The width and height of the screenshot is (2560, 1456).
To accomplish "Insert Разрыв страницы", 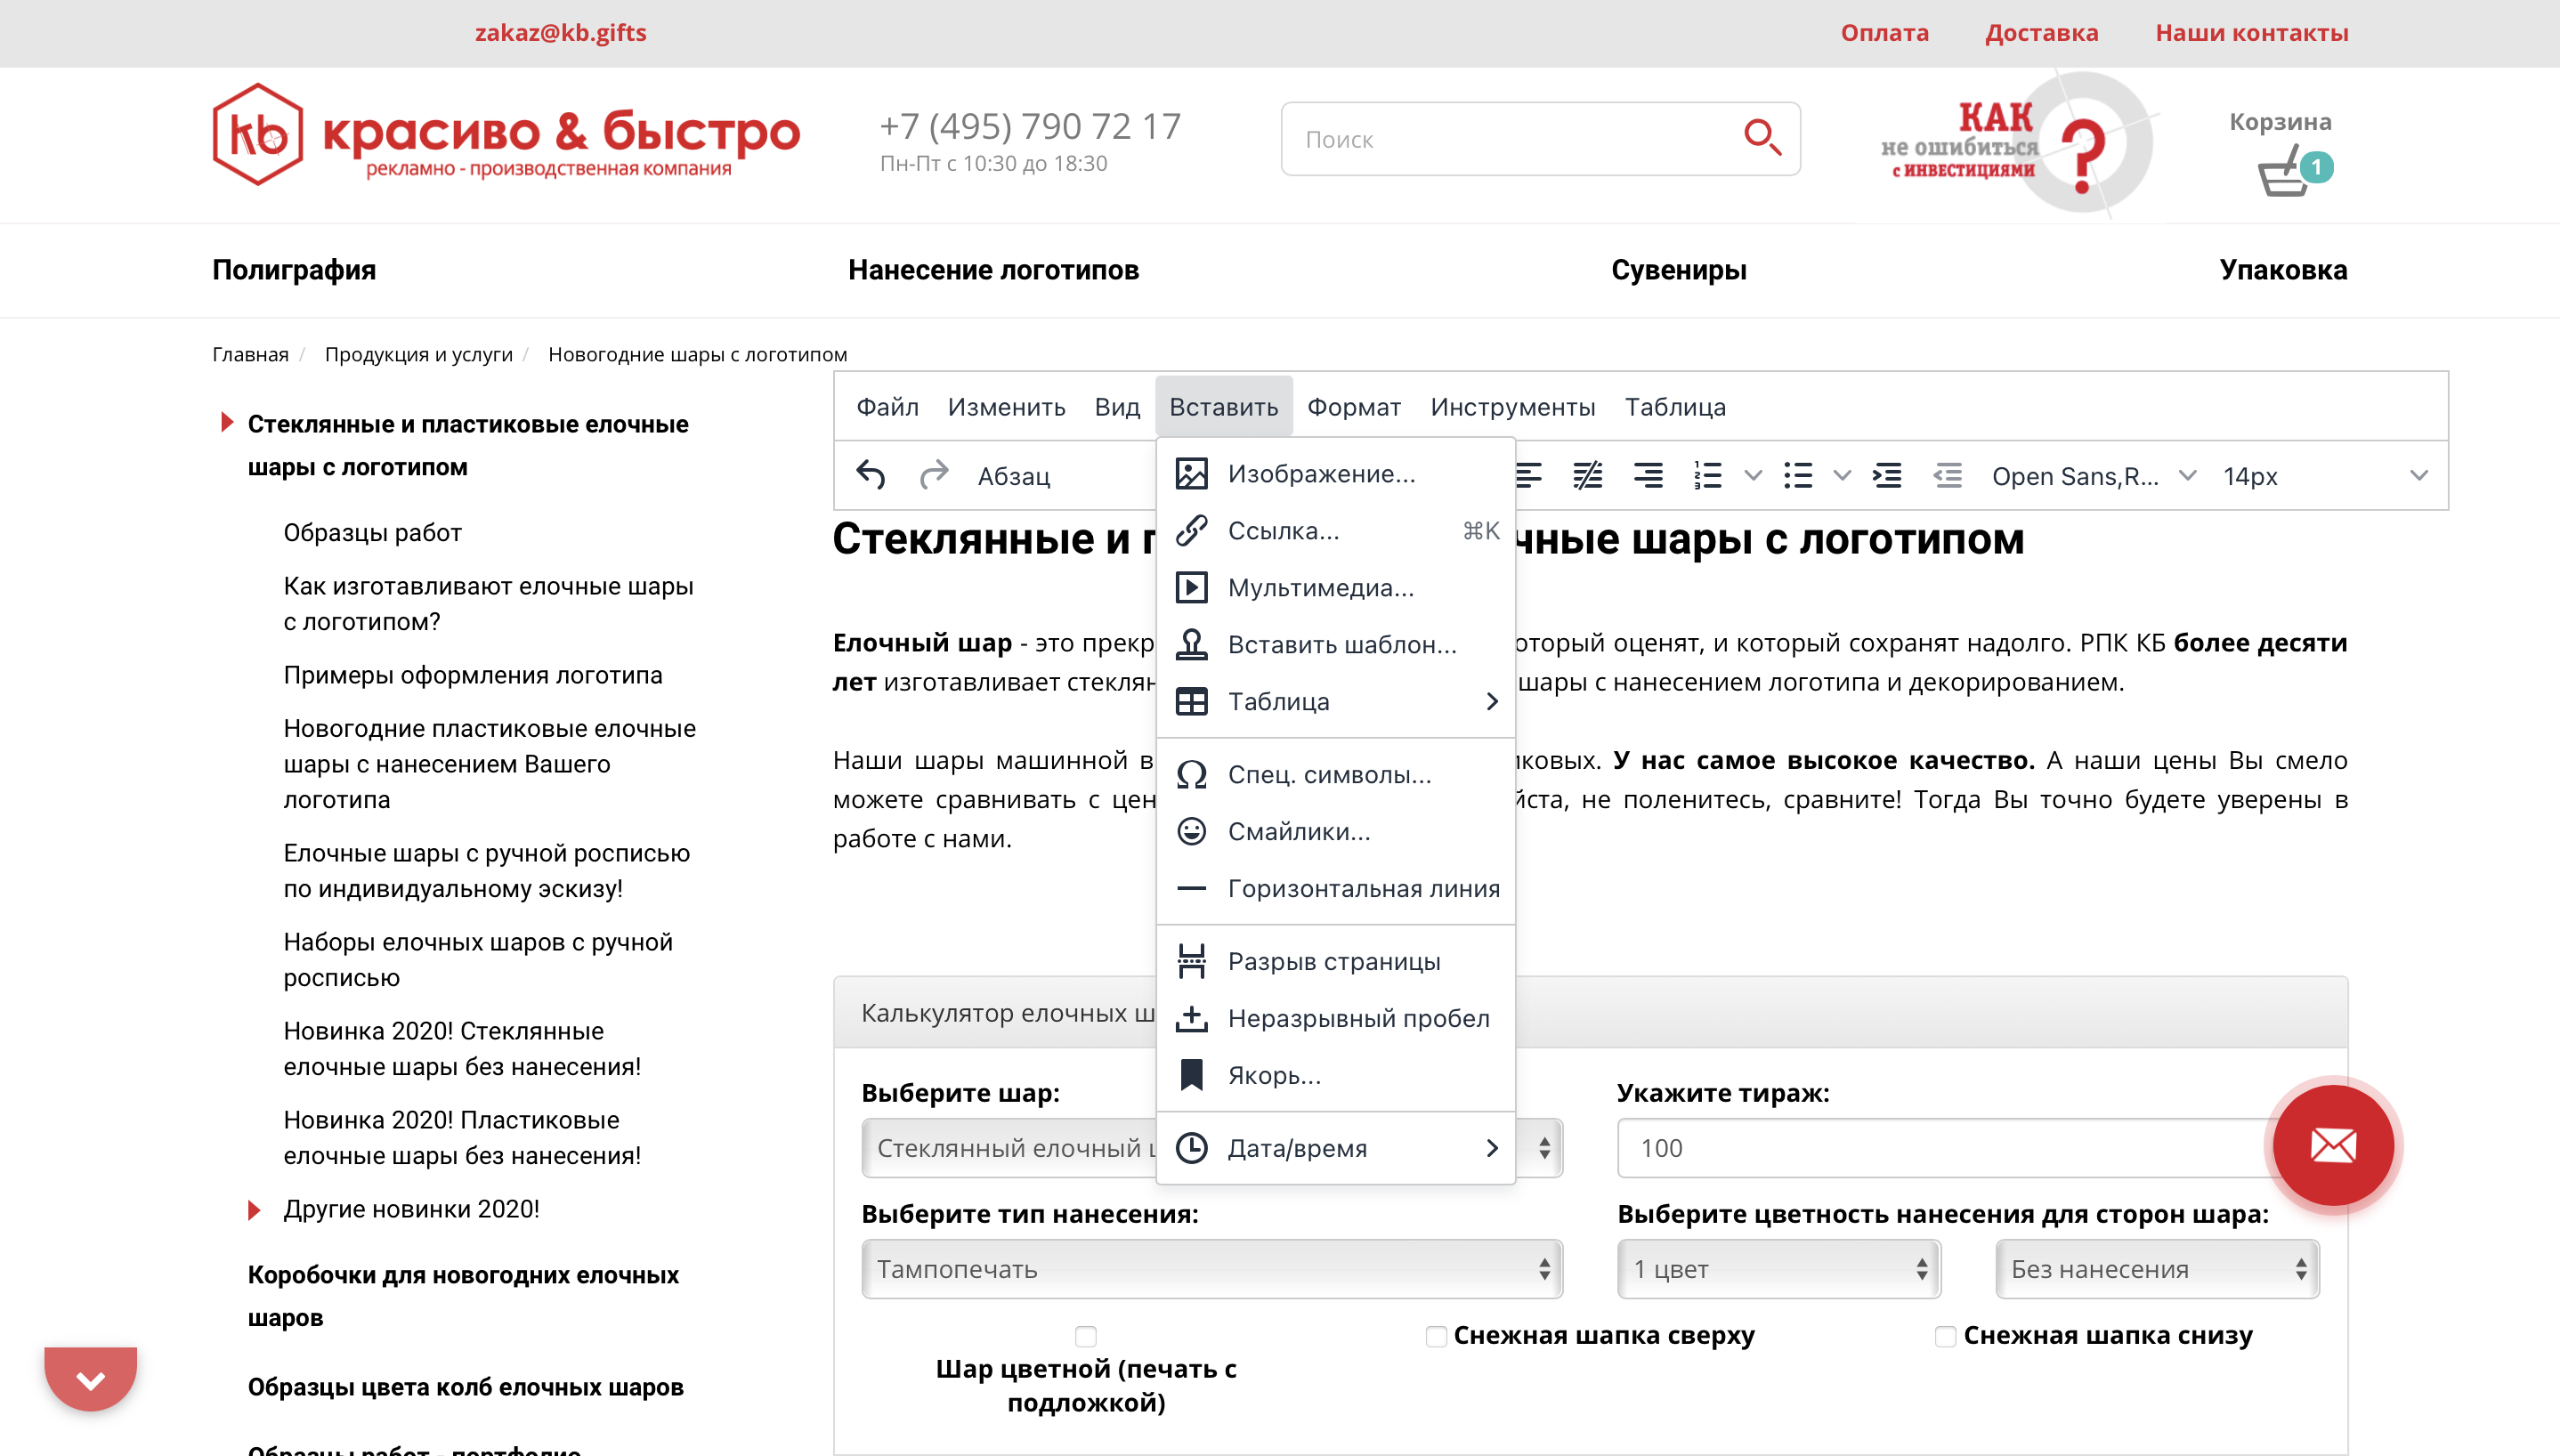I will (1335, 962).
